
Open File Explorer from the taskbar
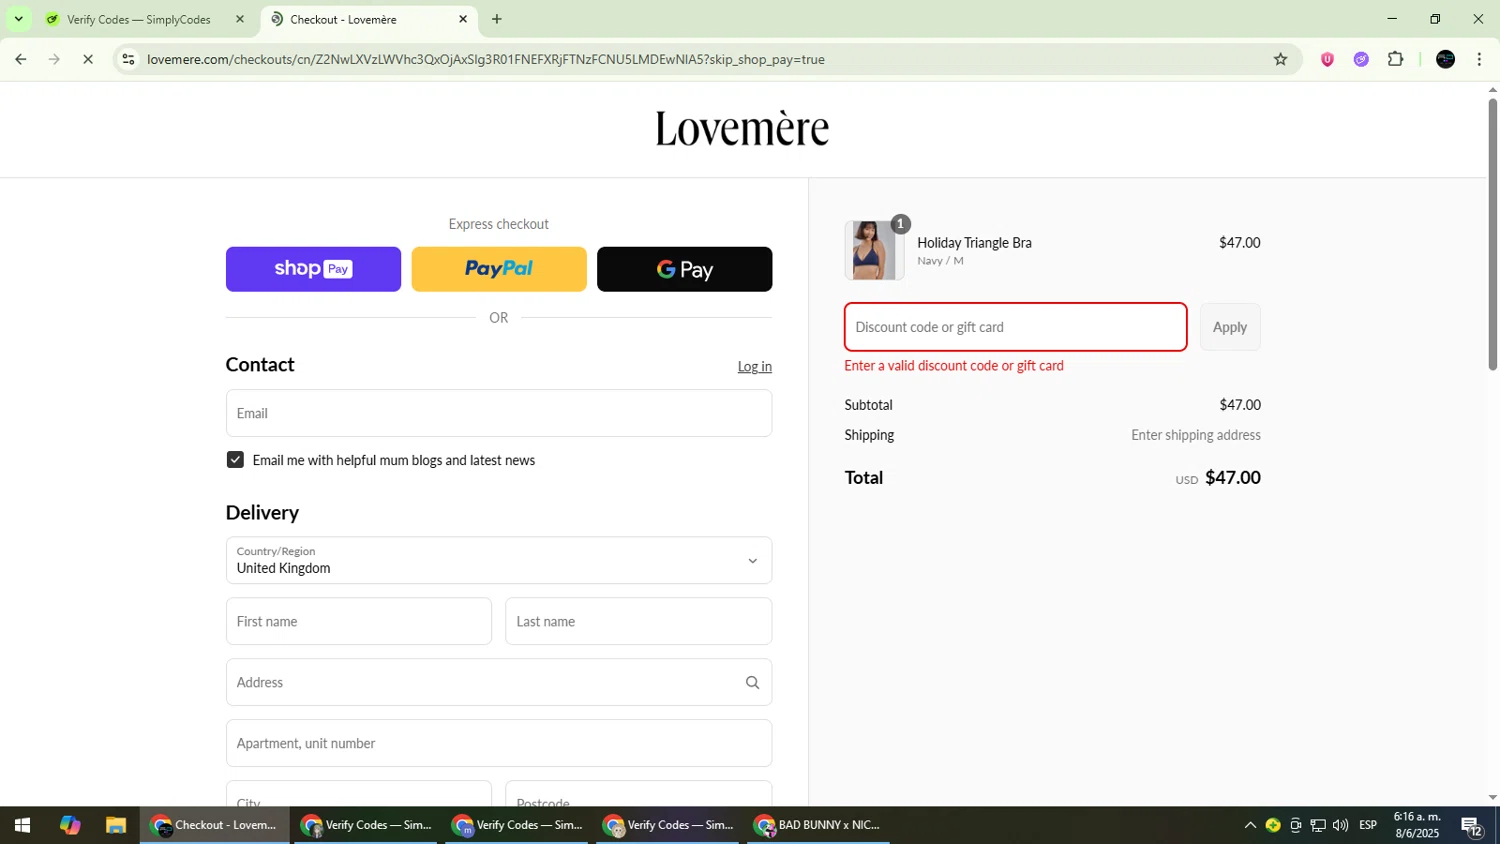116,825
